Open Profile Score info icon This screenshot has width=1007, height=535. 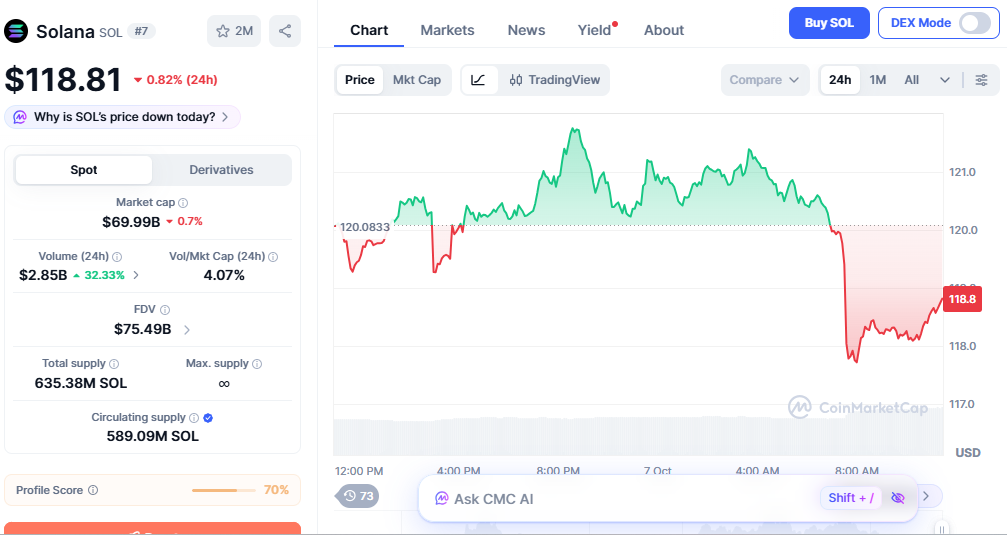coord(93,491)
